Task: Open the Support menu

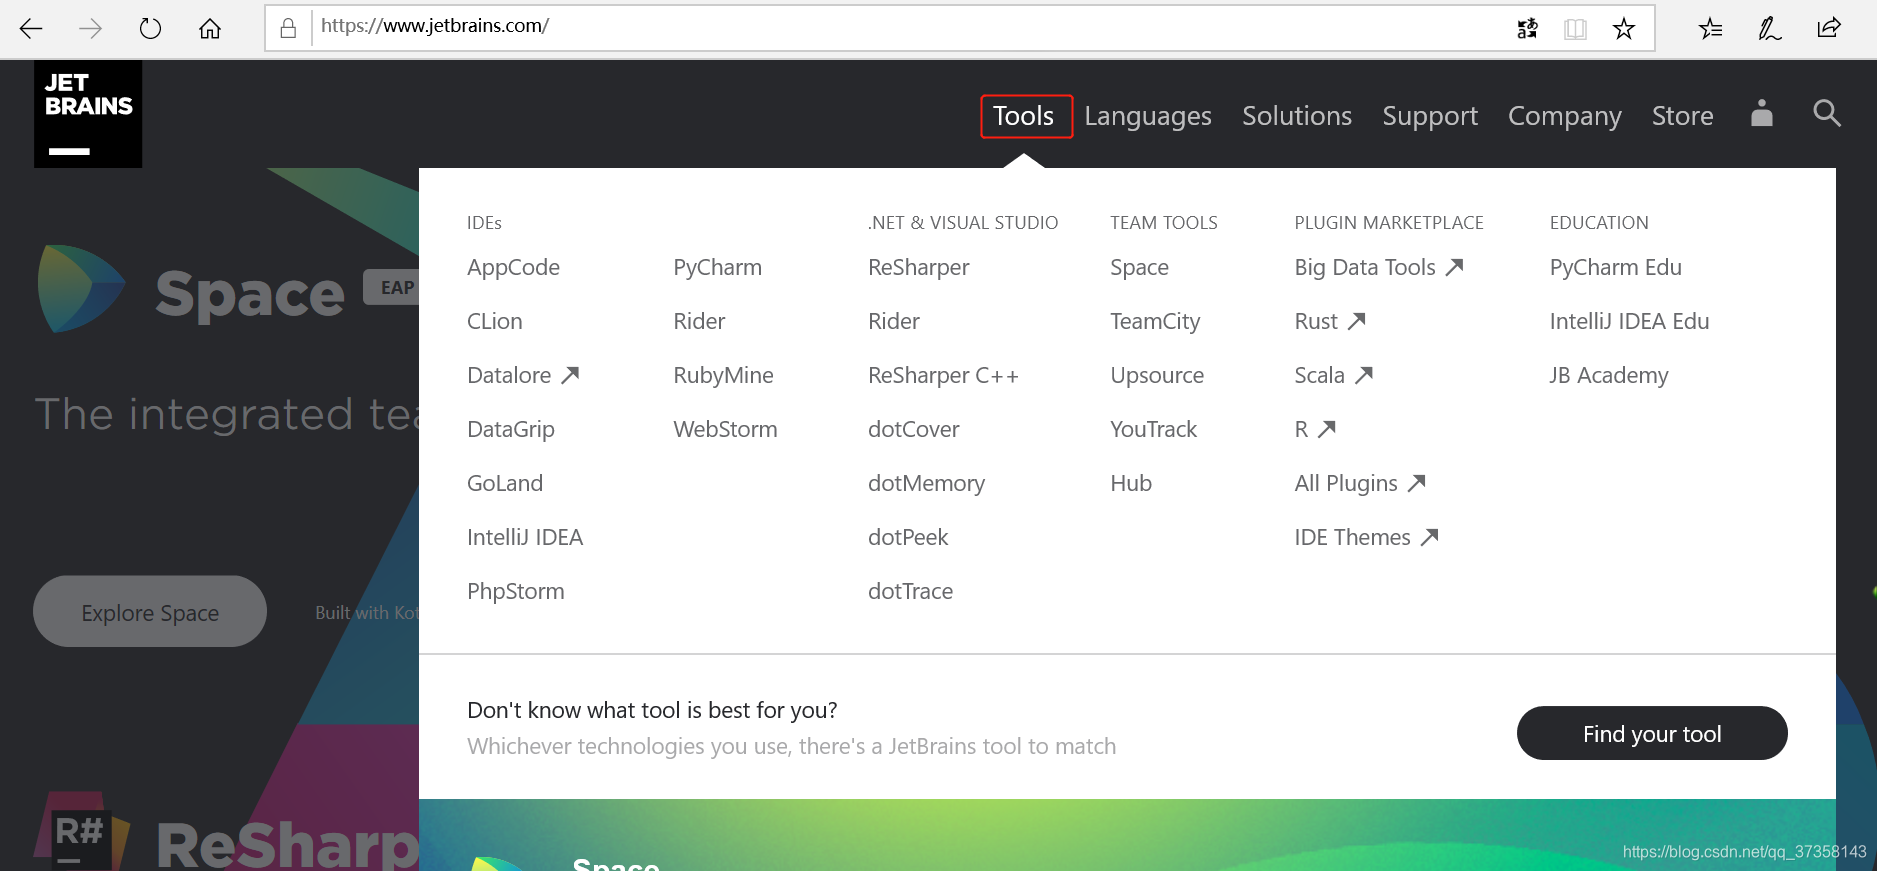Action: coord(1430,116)
